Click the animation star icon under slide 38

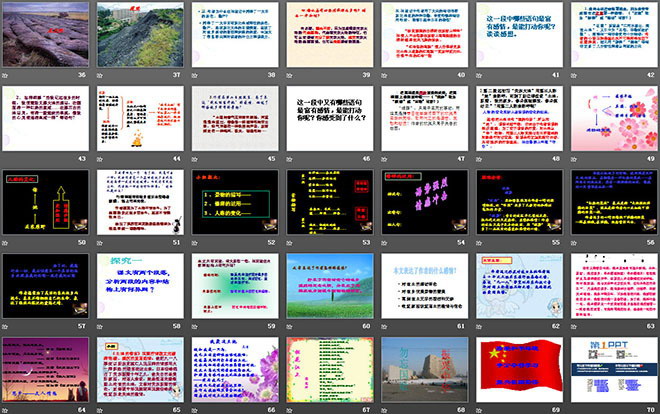pyautogui.click(x=194, y=76)
